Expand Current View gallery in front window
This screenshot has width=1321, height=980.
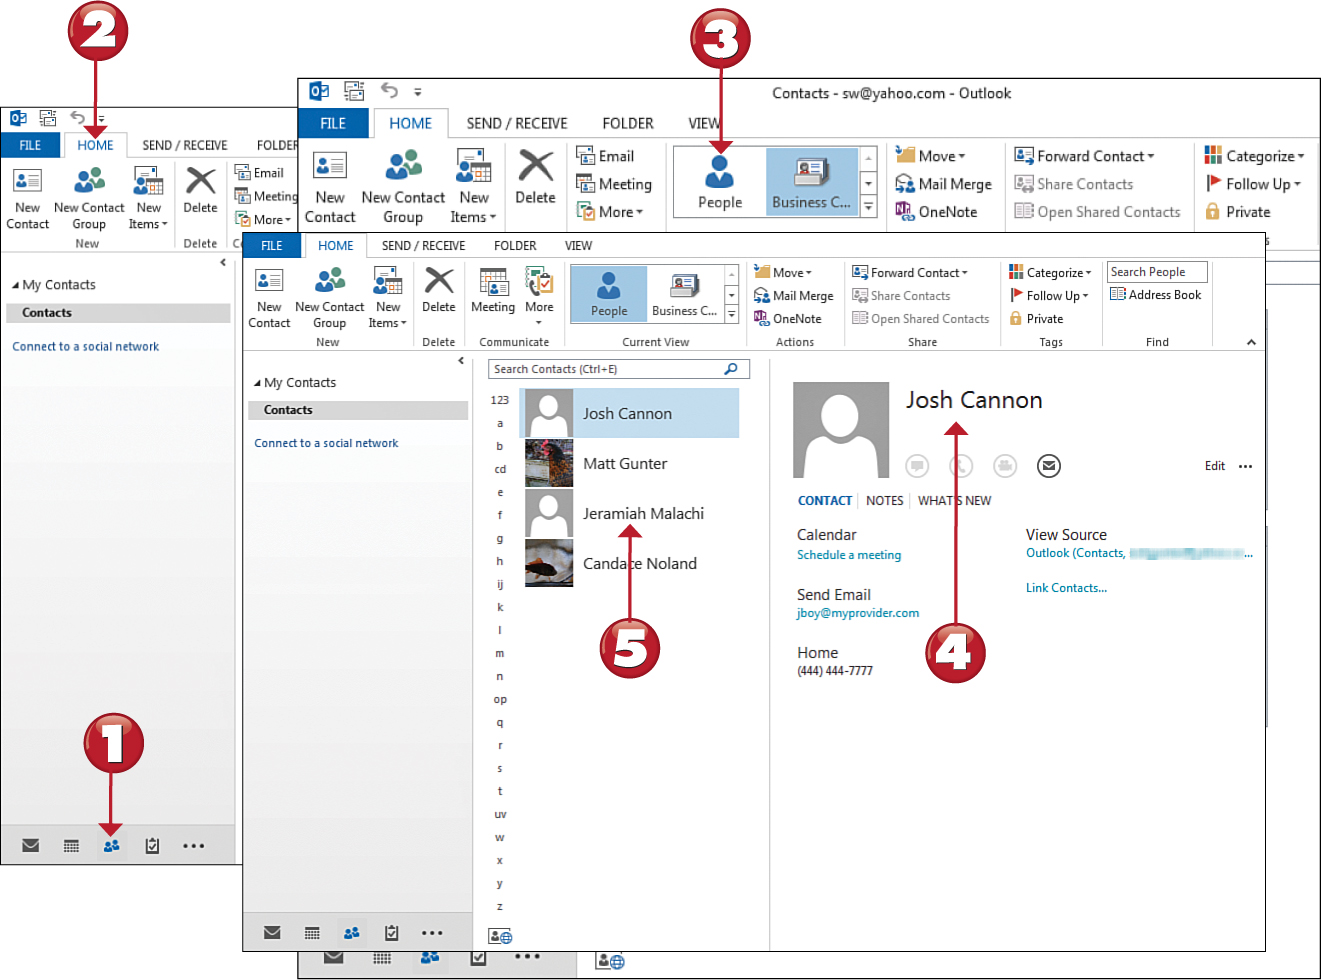(x=732, y=315)
